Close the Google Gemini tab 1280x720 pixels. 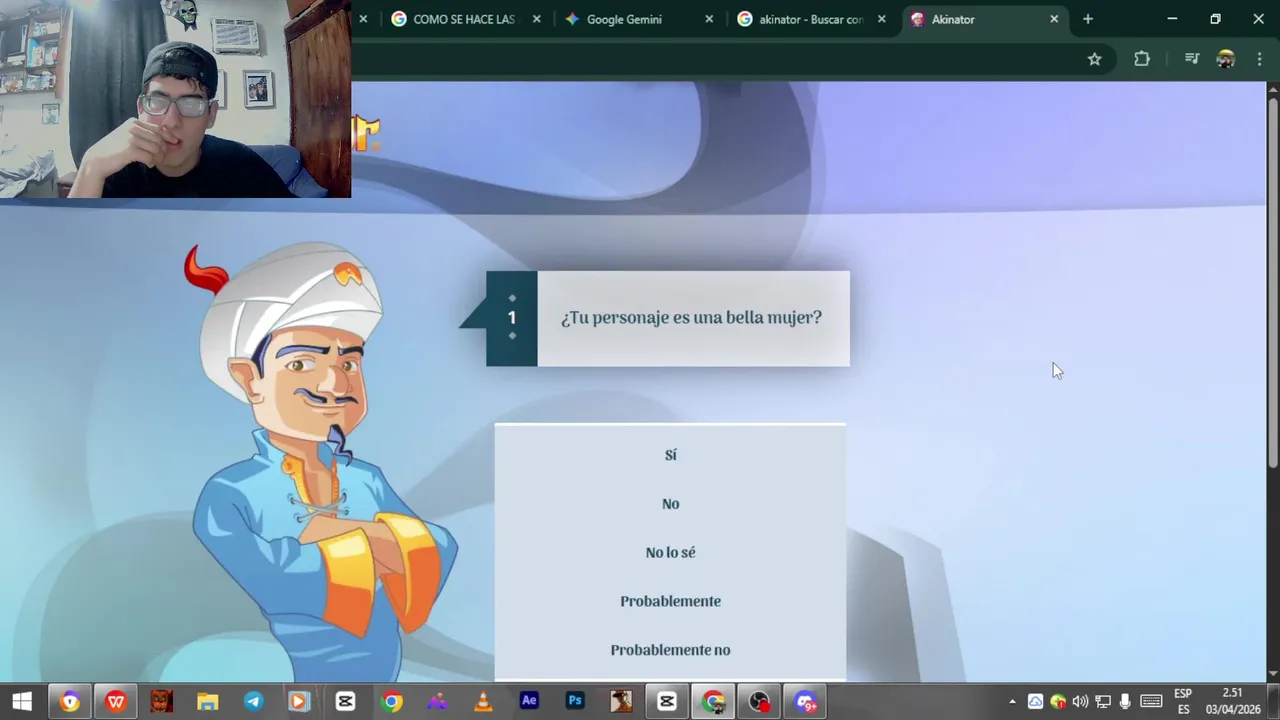click(709, 19)
